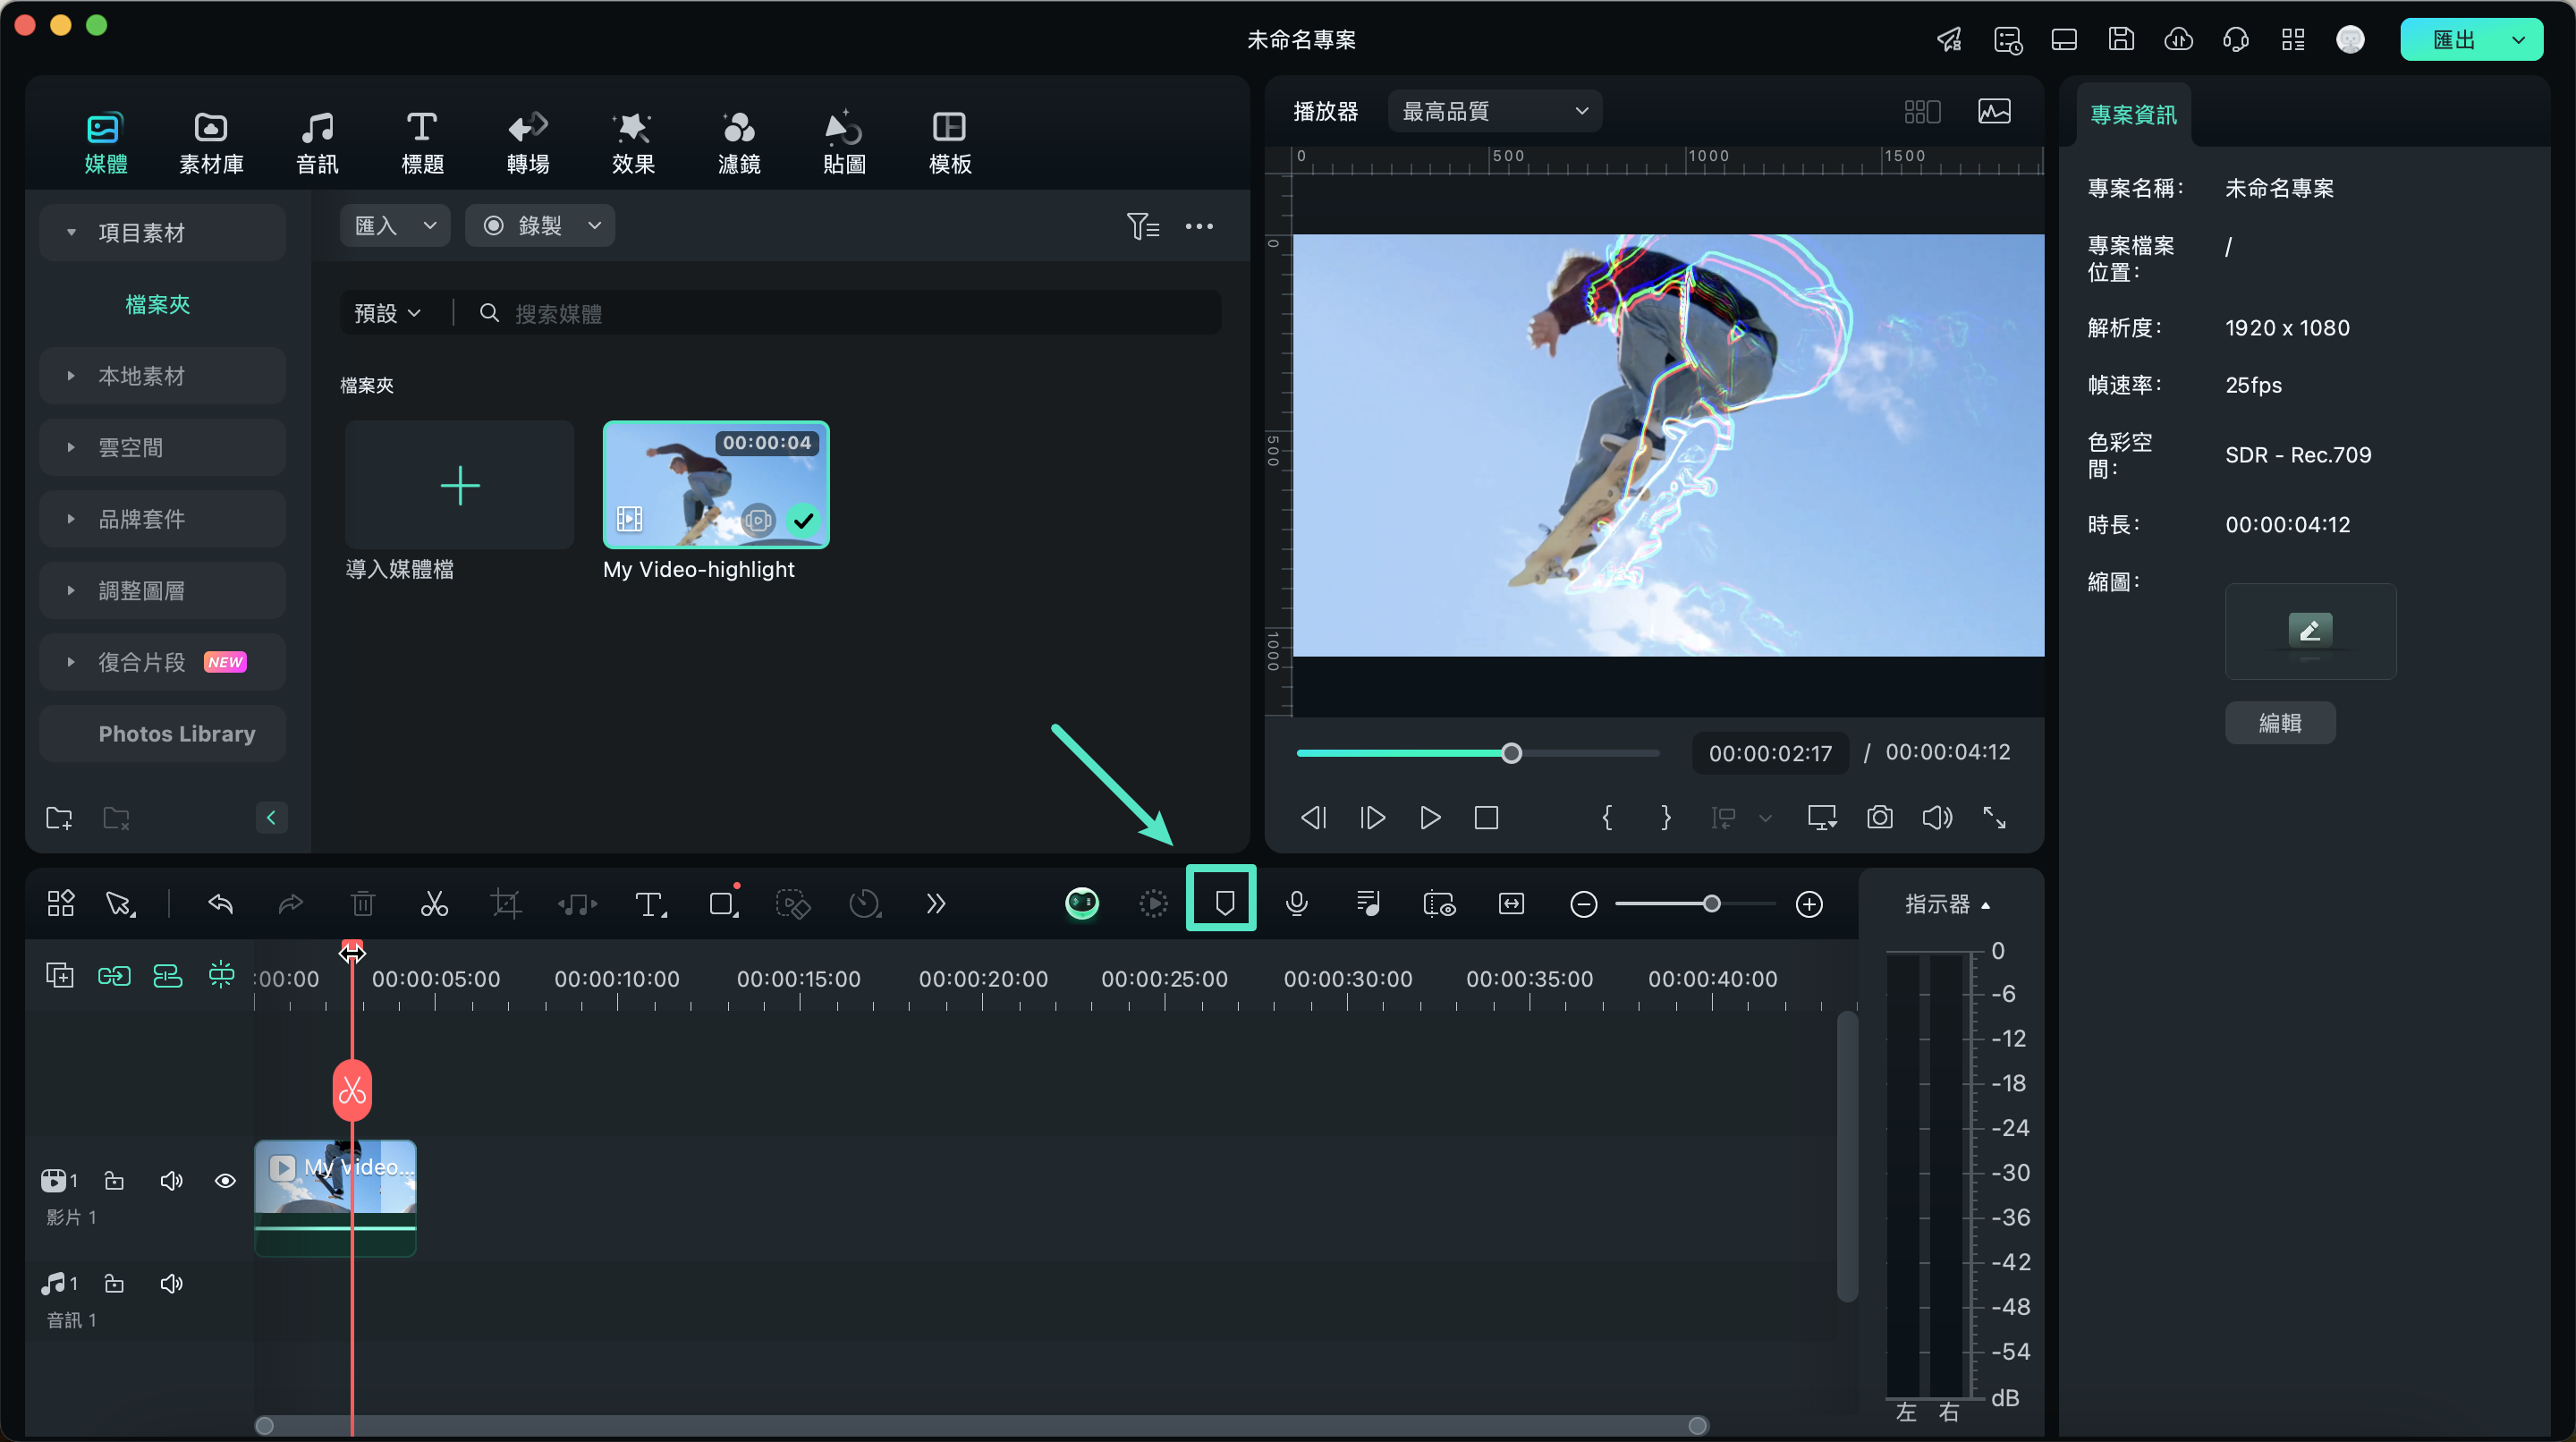The width and height of the screenshot is (2576, 1442).
Task: Switch to the 轉場 tab
Action: tap(528, 142)
